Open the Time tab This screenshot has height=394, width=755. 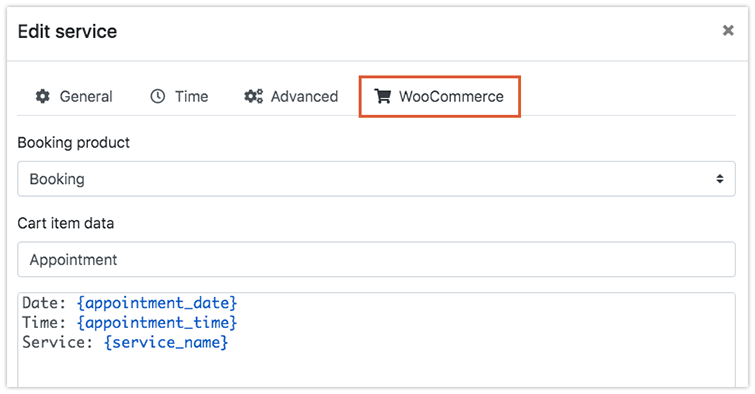(x=179, y=96)
